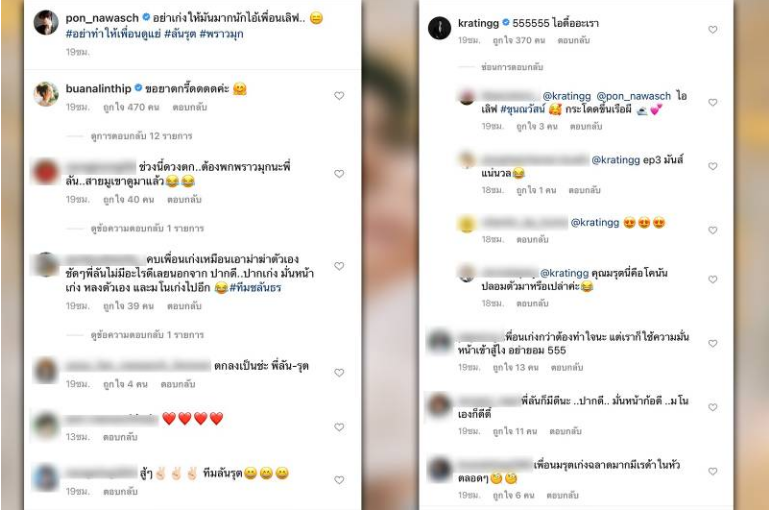
Task: Open @pon_nawasch mention in reply
Action: [x=633, y=96]
